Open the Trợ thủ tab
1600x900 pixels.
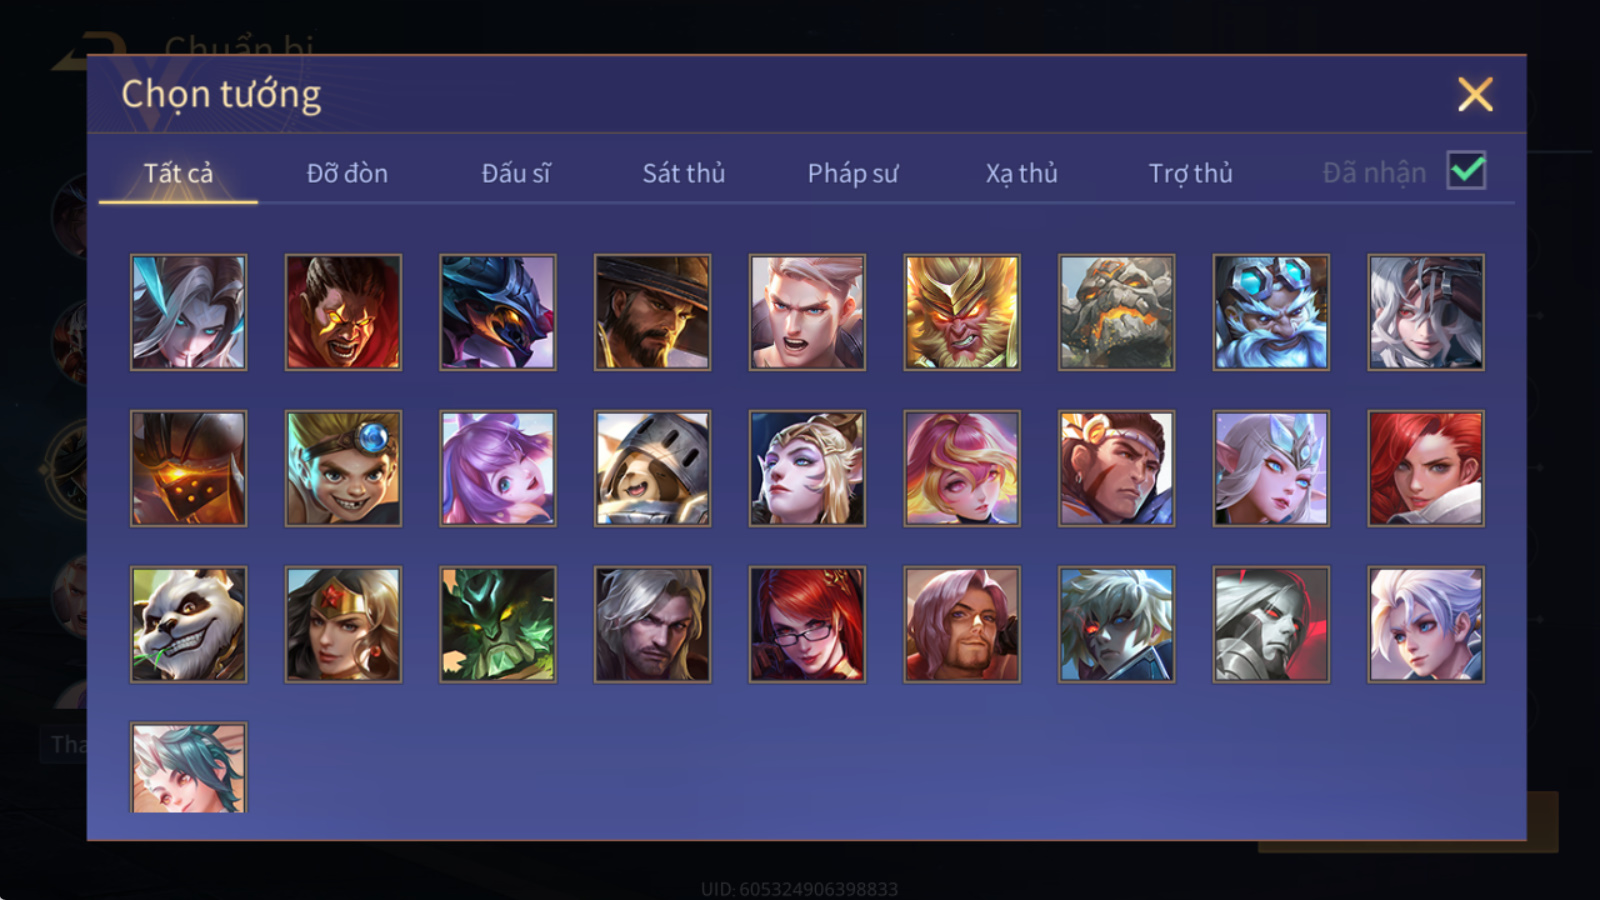coord(1190,173)
